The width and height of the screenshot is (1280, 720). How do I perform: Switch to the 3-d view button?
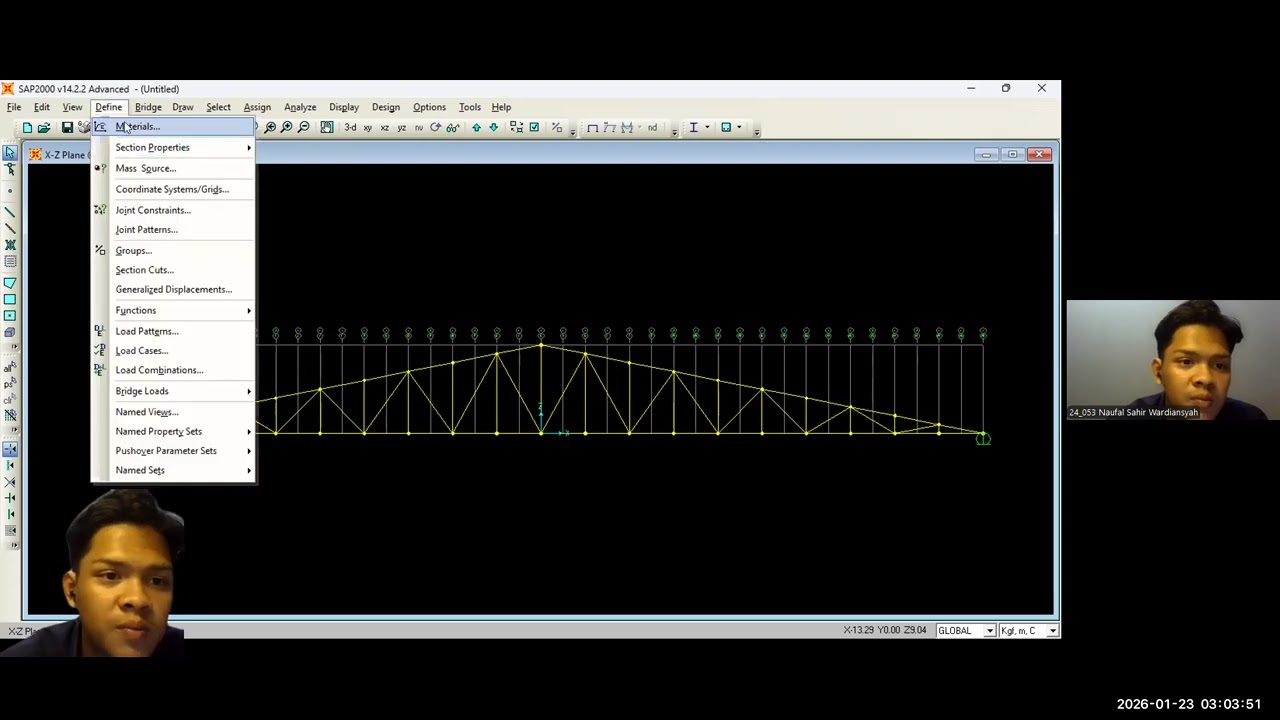point(350,128)
